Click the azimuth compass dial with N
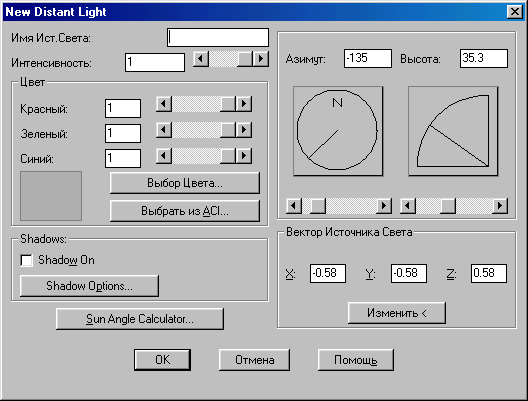The width and height of the screenshot is (528, 401). click(338, 131)
